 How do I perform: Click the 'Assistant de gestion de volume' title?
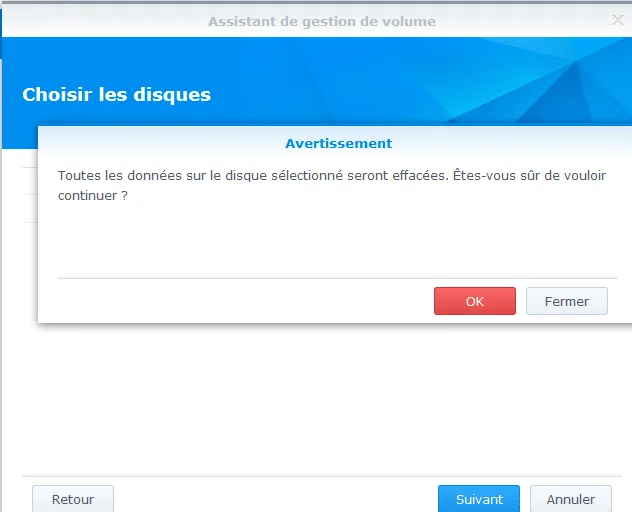(x=322, y=21)
